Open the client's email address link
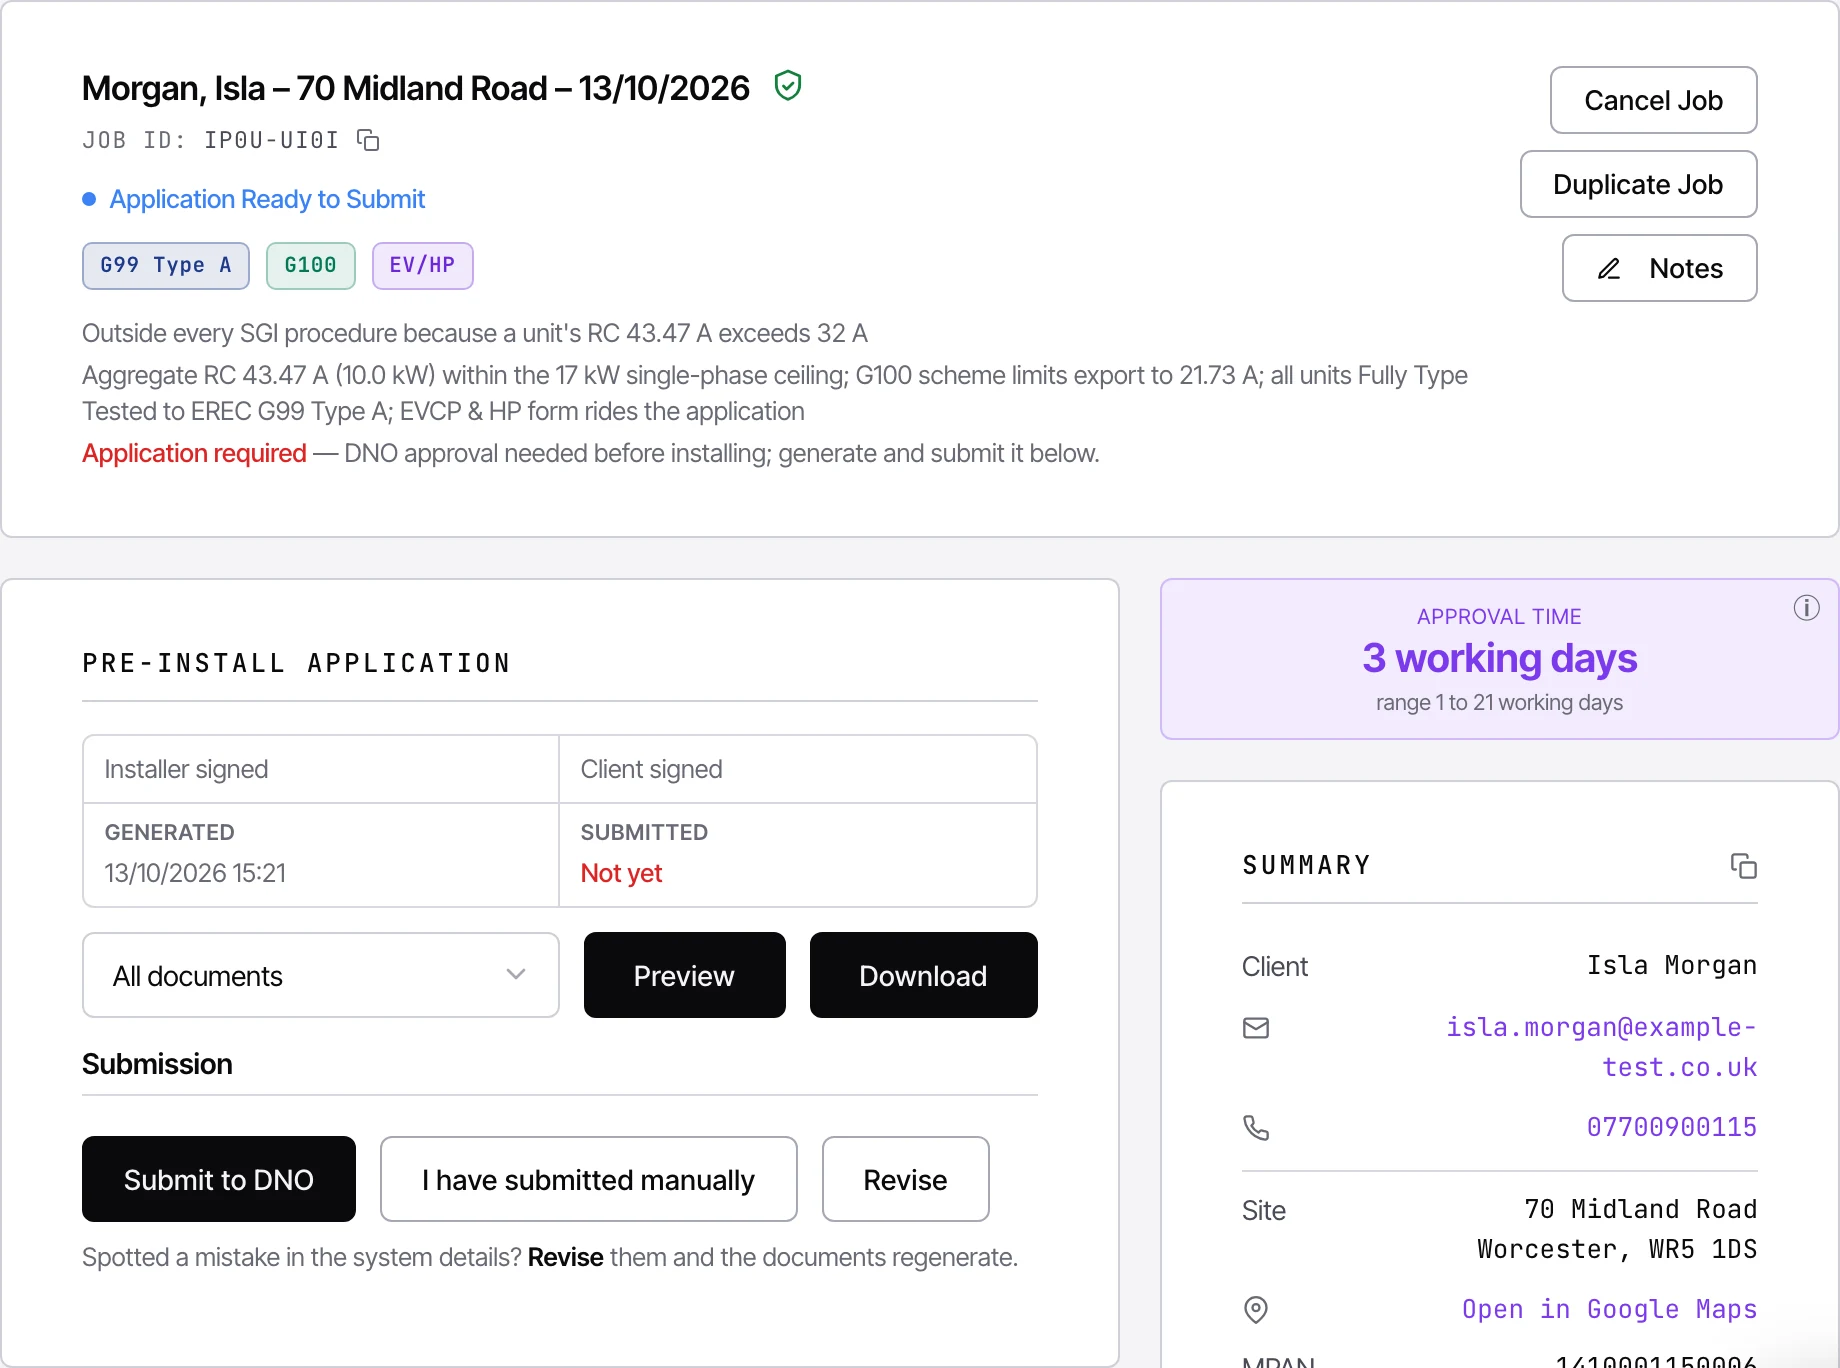 pos(1601,1047)
